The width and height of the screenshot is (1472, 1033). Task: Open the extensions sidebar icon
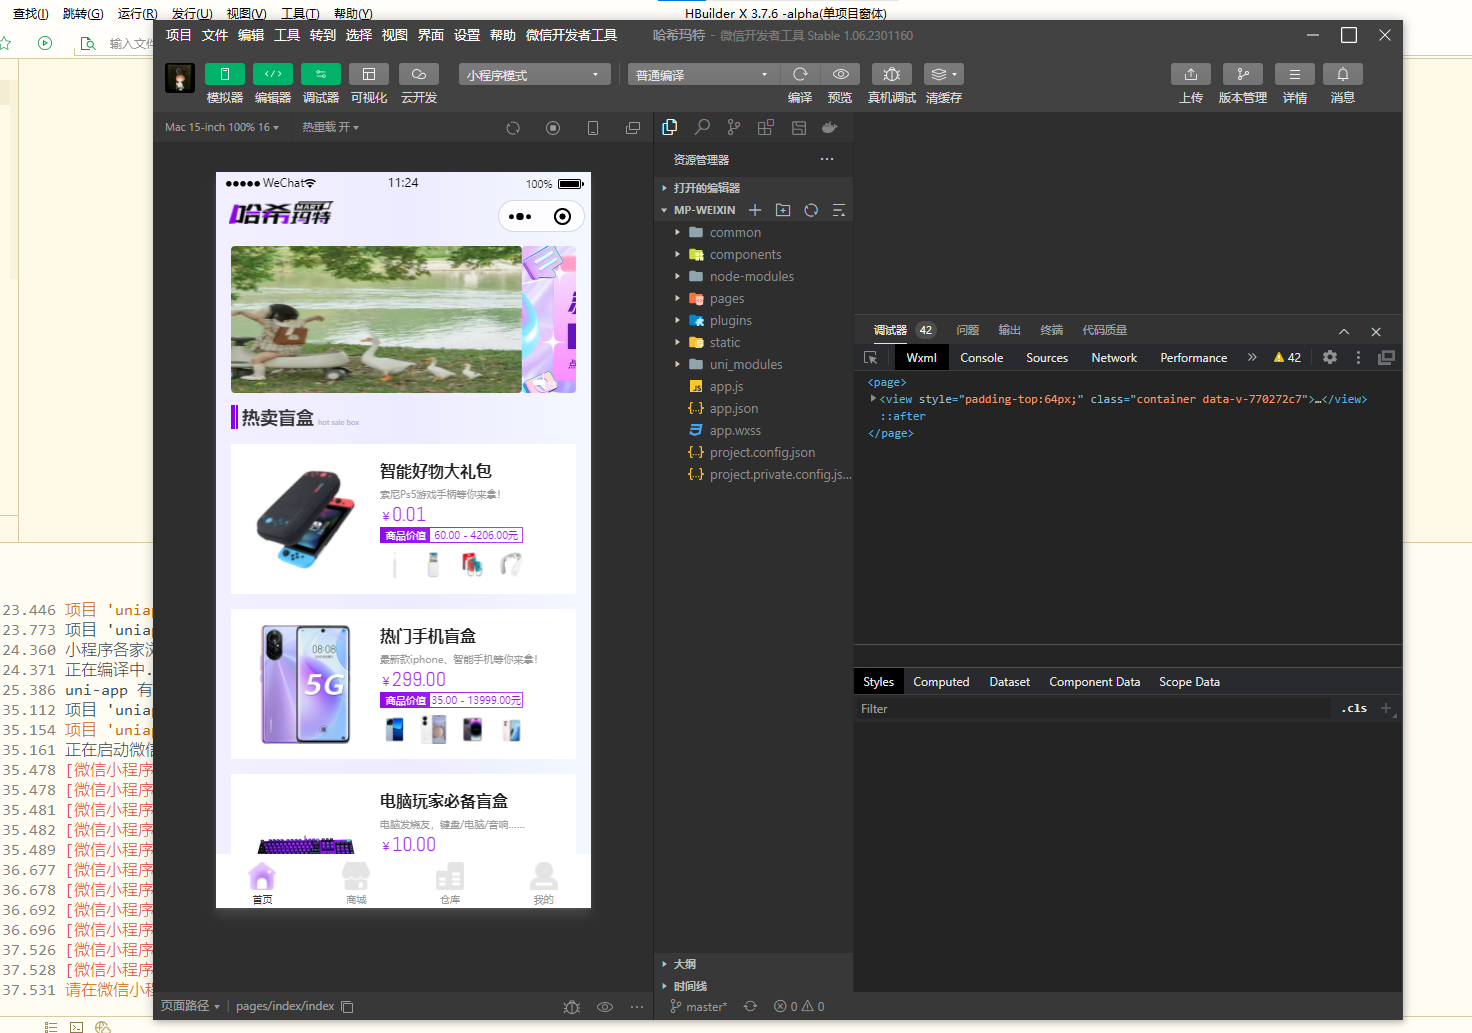[x=766, y=127]
